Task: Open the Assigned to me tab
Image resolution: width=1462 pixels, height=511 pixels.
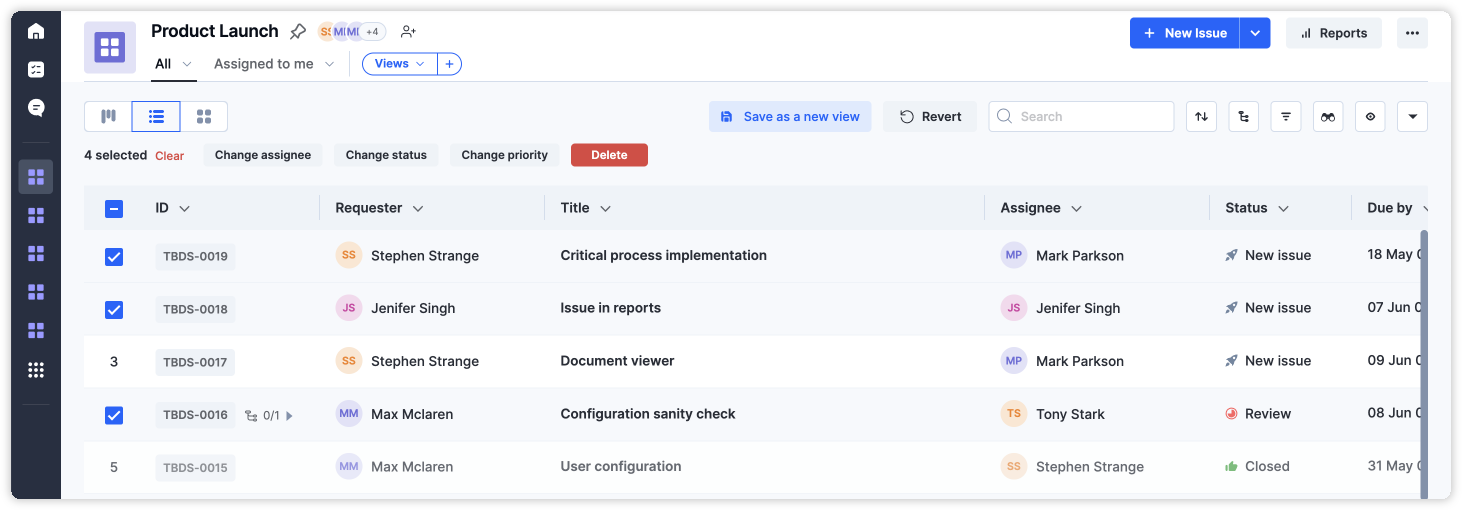Action: pyautogui.click(x=264, y=64)
